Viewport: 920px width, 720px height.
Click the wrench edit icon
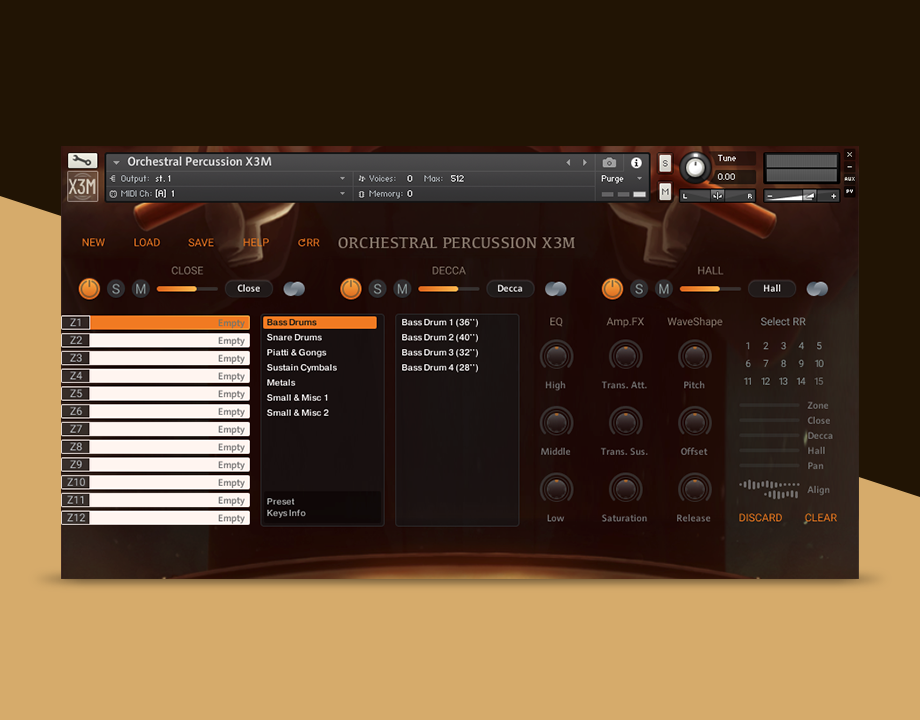82,161
